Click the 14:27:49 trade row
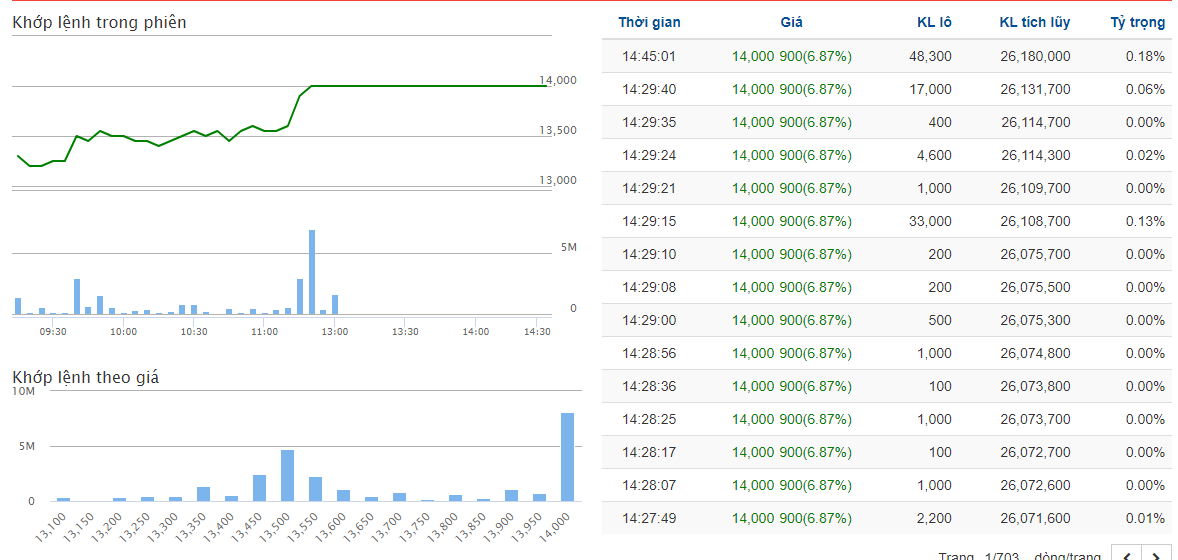The image size is (1178, 560). click(886, 518)
